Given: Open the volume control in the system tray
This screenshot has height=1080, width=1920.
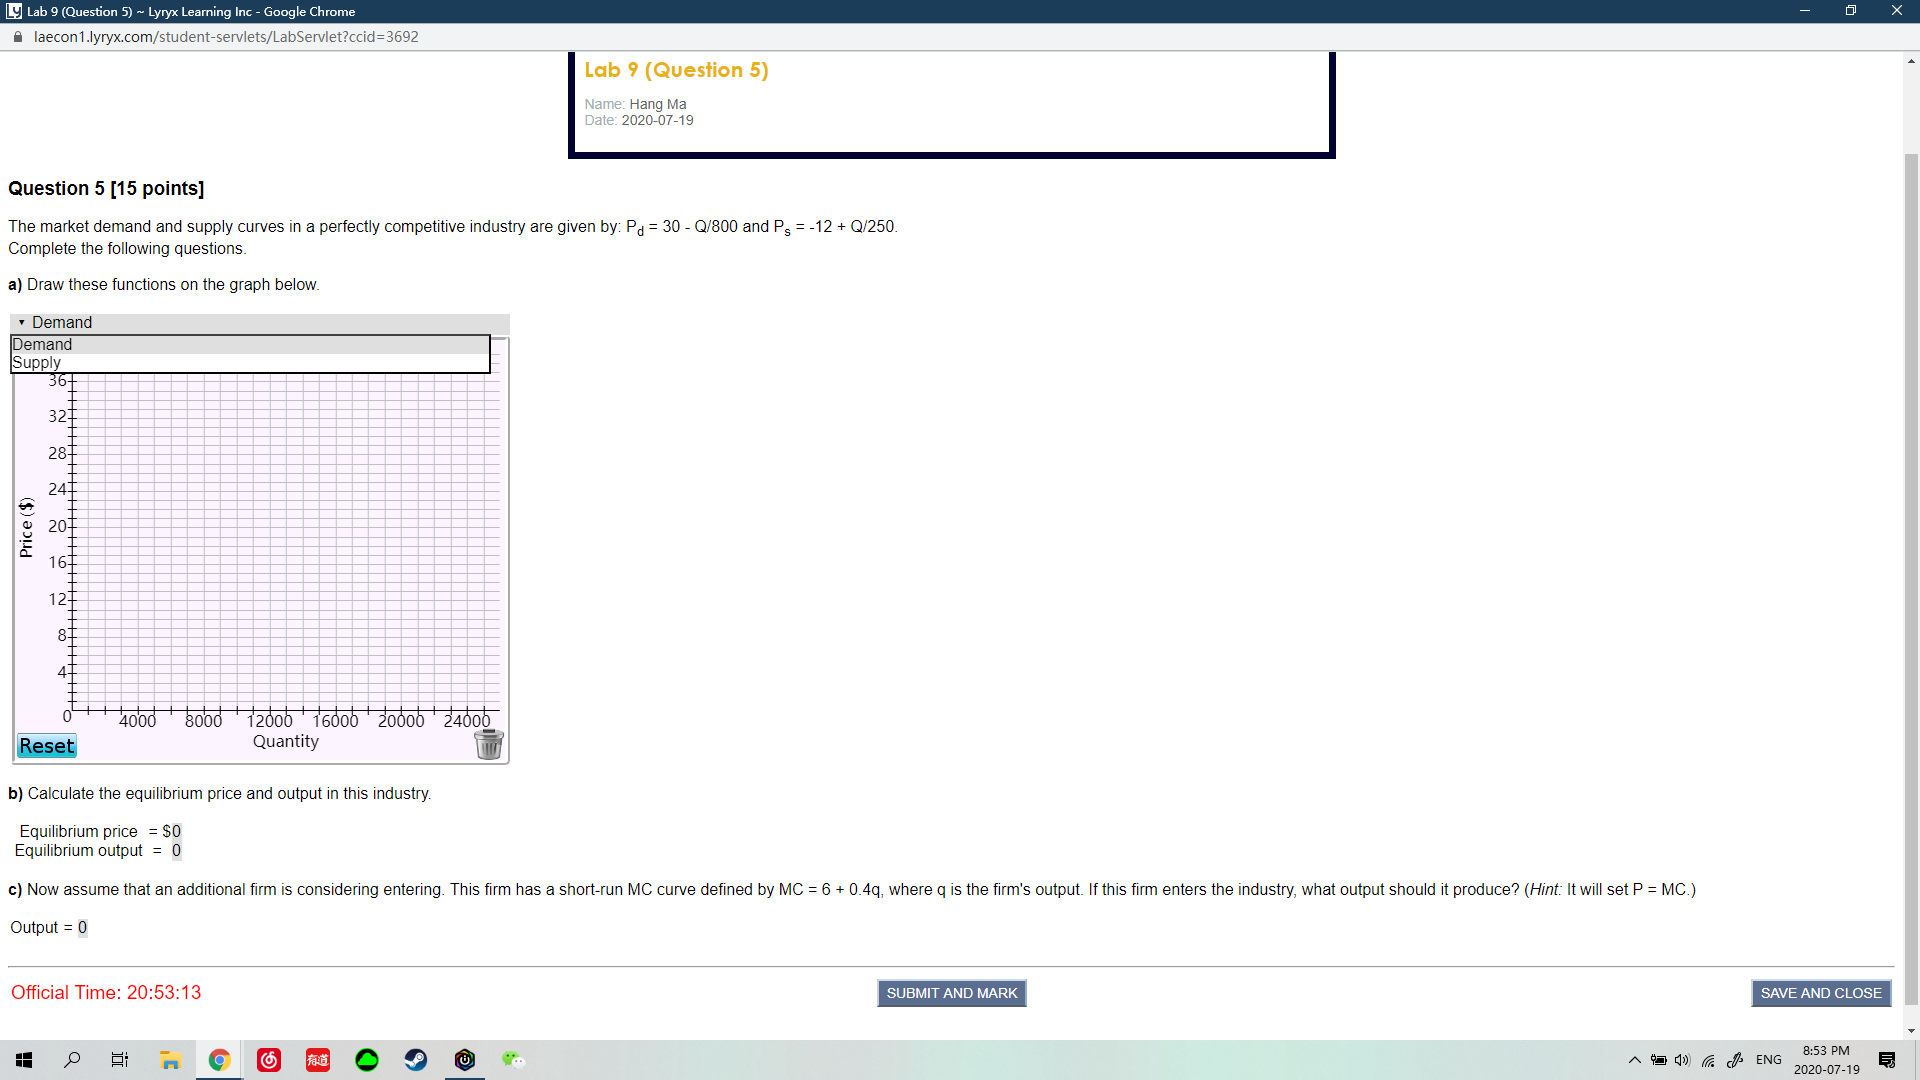Looking at the screenshot, I should click(x=1680, y=1060).
